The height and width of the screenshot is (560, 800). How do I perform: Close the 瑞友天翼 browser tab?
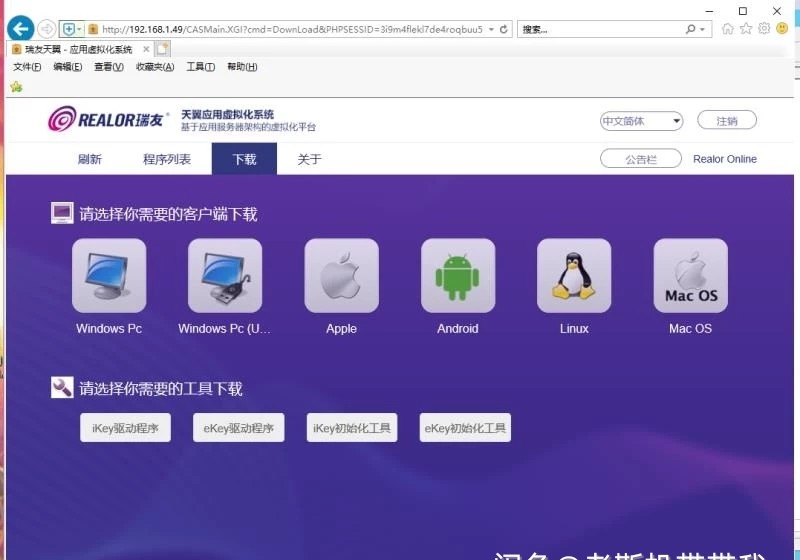(146, 49)
